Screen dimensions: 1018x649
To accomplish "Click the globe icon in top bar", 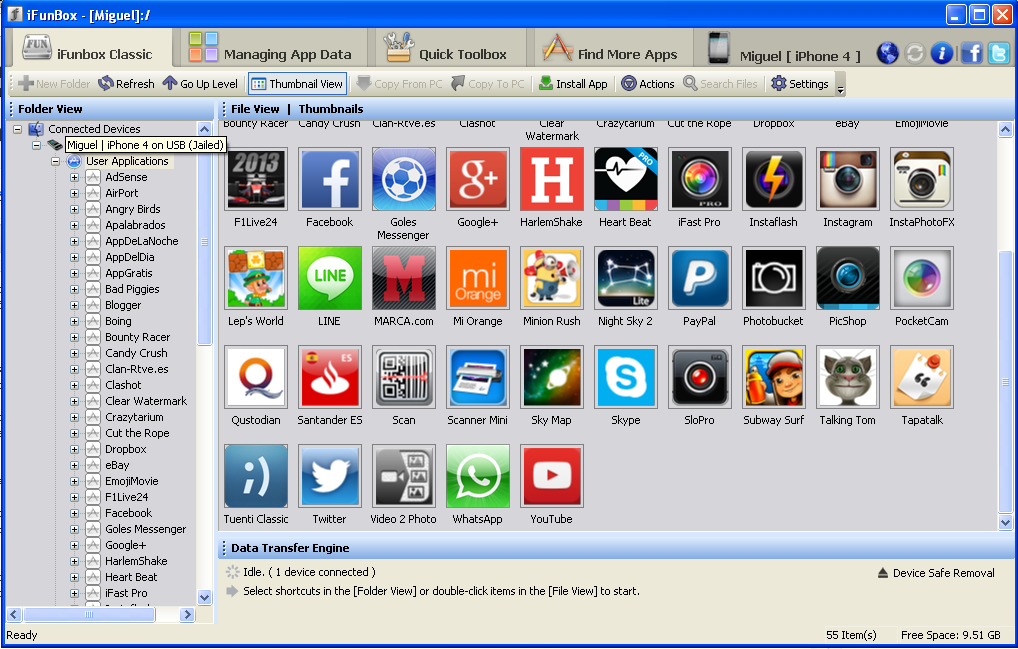I will [888, 53].
